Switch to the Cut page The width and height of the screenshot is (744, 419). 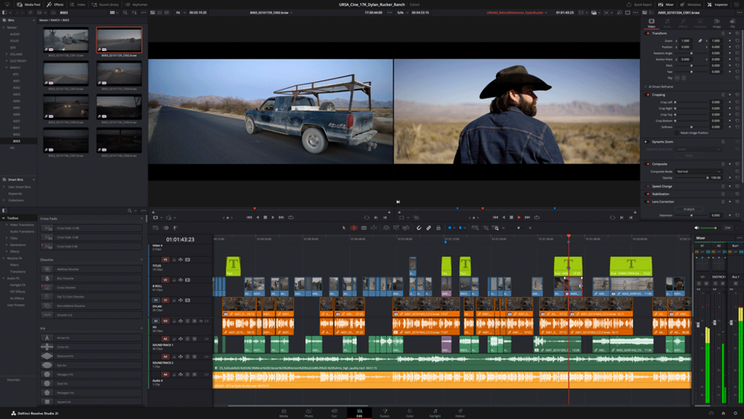334,413
